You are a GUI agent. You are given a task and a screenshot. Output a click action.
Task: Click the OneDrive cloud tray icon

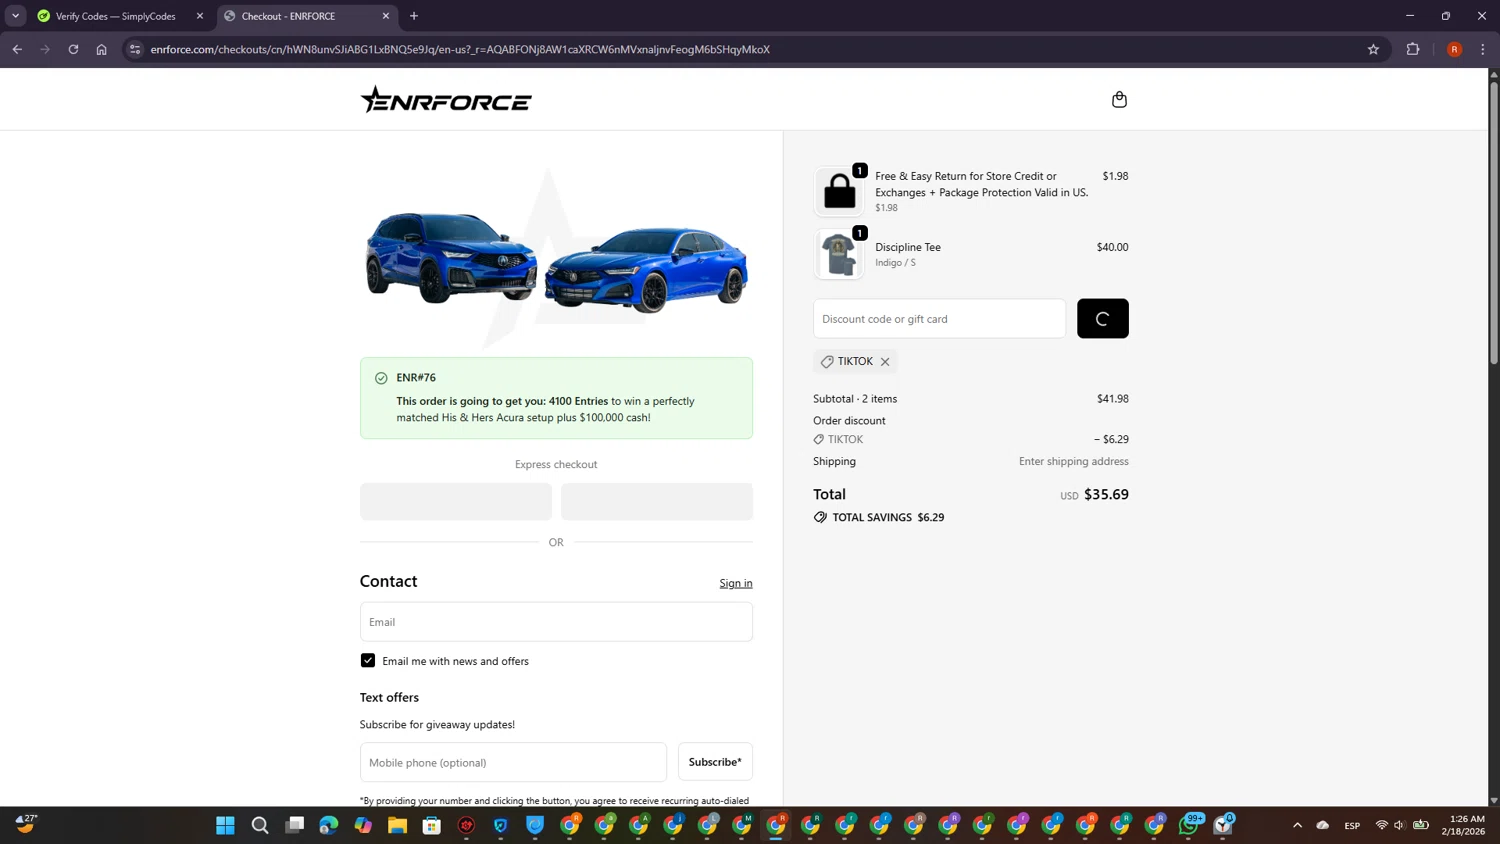point(1323,825)
